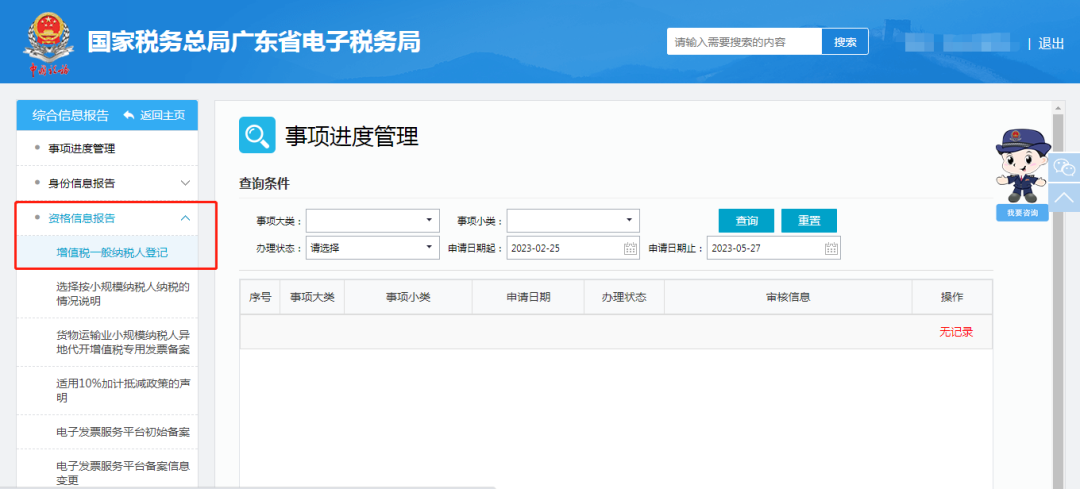Open the 申请日期起 calendar icon
Viewport: 1080px width, 489px height.
click(x=630, y=249)
